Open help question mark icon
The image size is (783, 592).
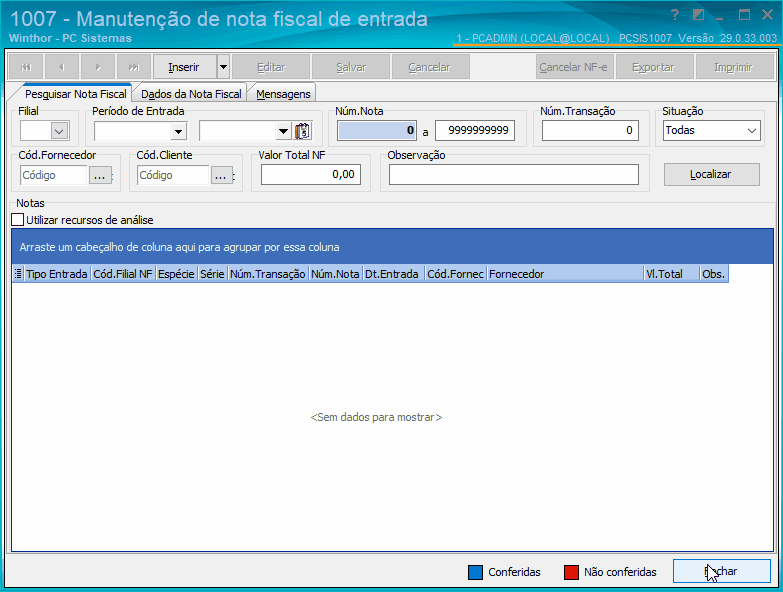coord(675,15)
